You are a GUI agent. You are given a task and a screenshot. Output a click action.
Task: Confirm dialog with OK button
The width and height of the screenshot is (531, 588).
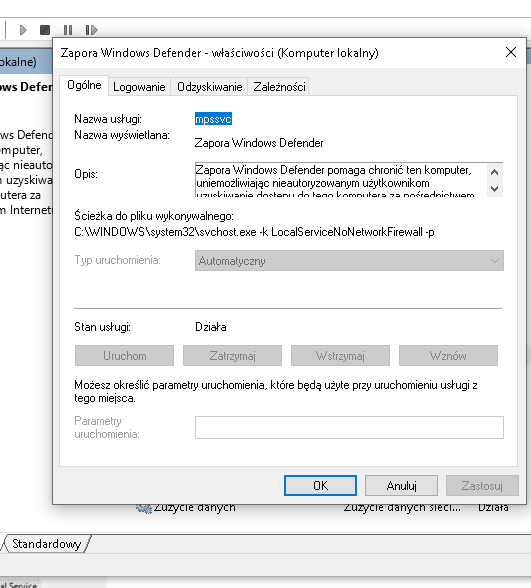320,486
